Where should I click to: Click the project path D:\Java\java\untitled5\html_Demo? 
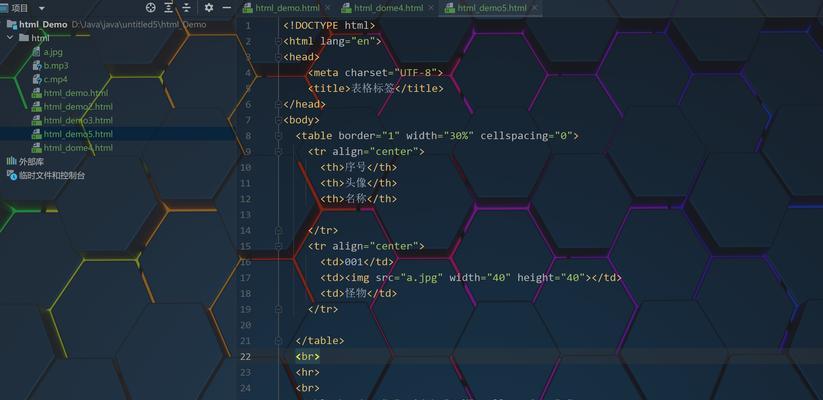click(139, 24)
